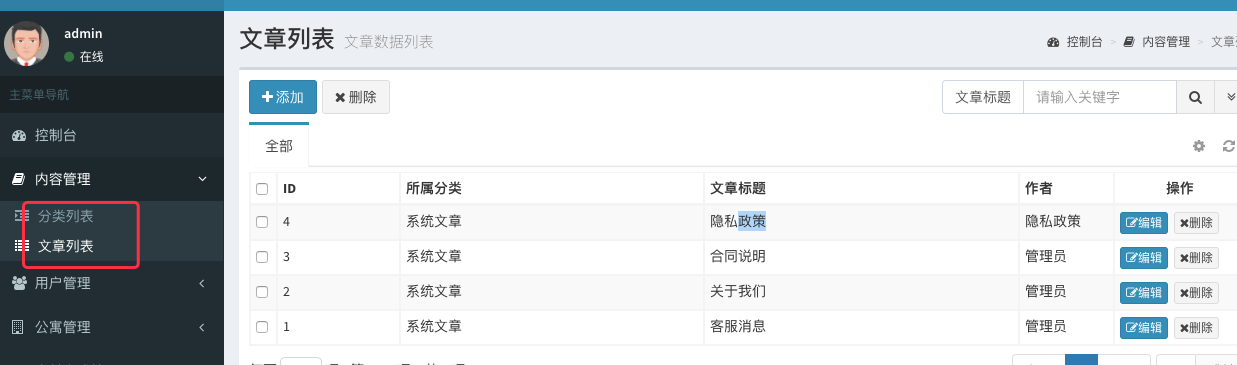The image size is (1237, 365).
Task: Expand the advanced search chevron dropdown
Action: click(1227, 97)
